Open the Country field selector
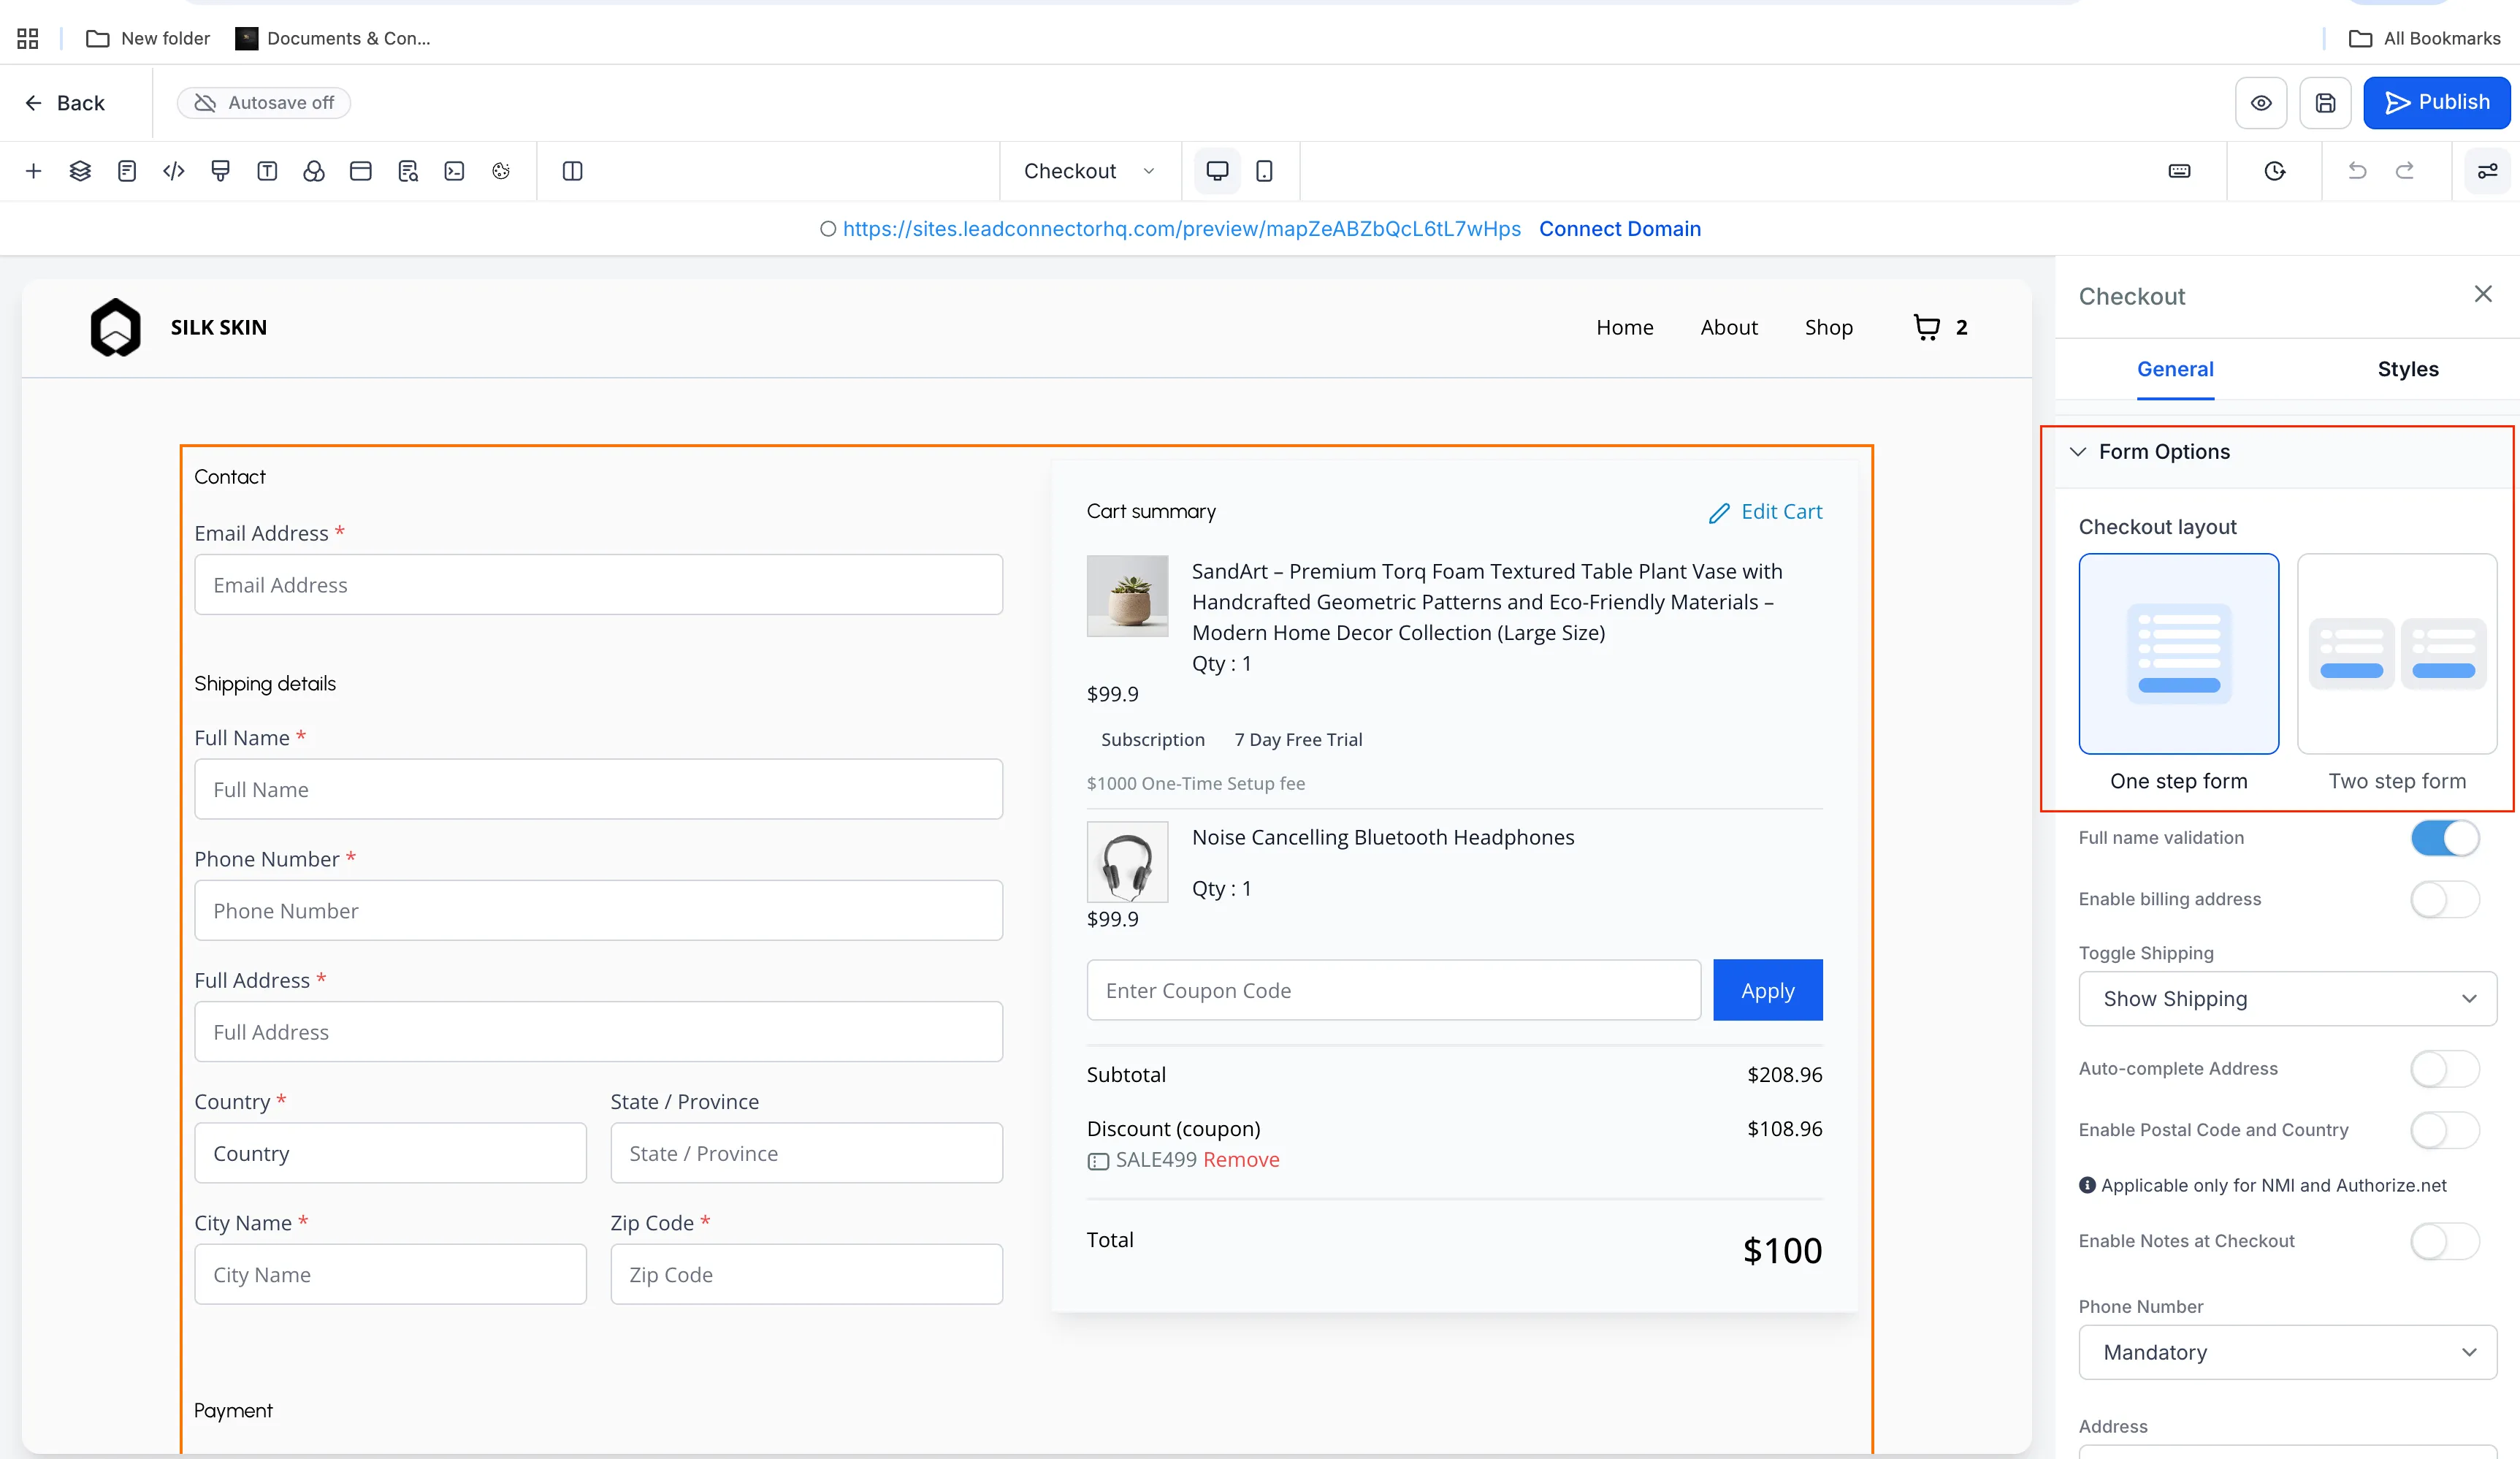2520x1459 pixels. (390, 1153)
